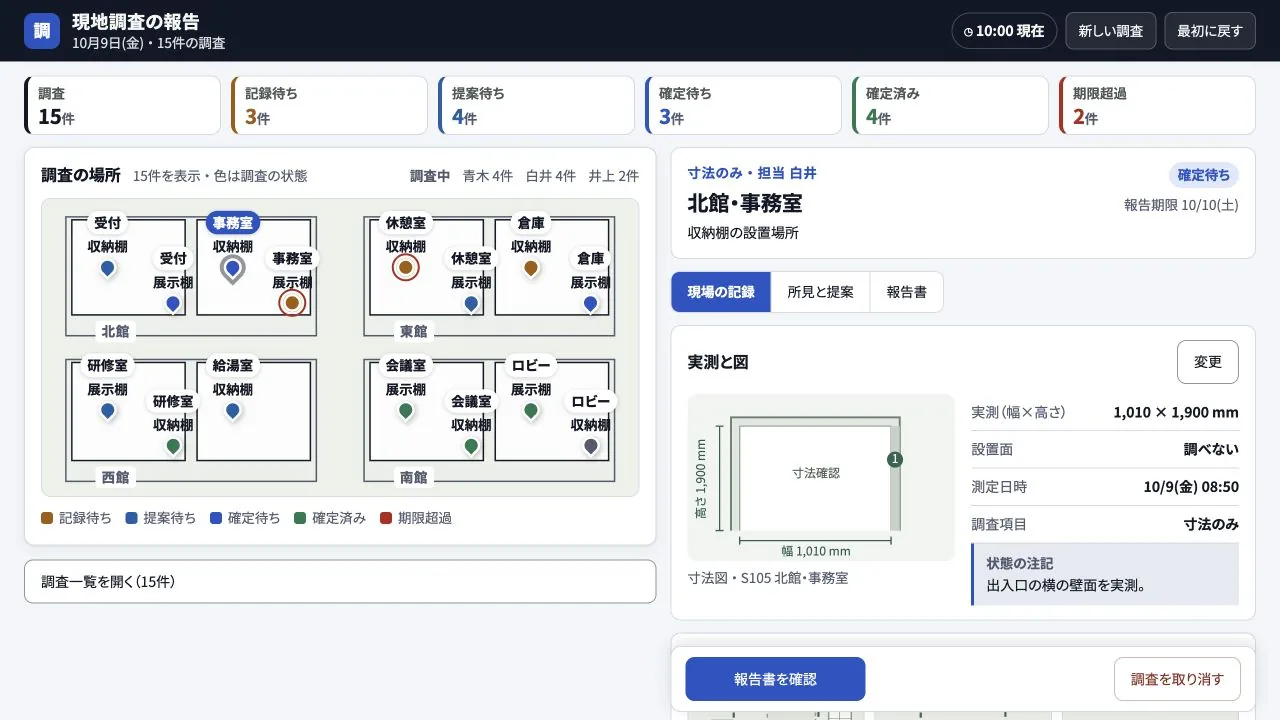
Task: Click the 報告書を確認 button
Action: click(x=775, y=679)
